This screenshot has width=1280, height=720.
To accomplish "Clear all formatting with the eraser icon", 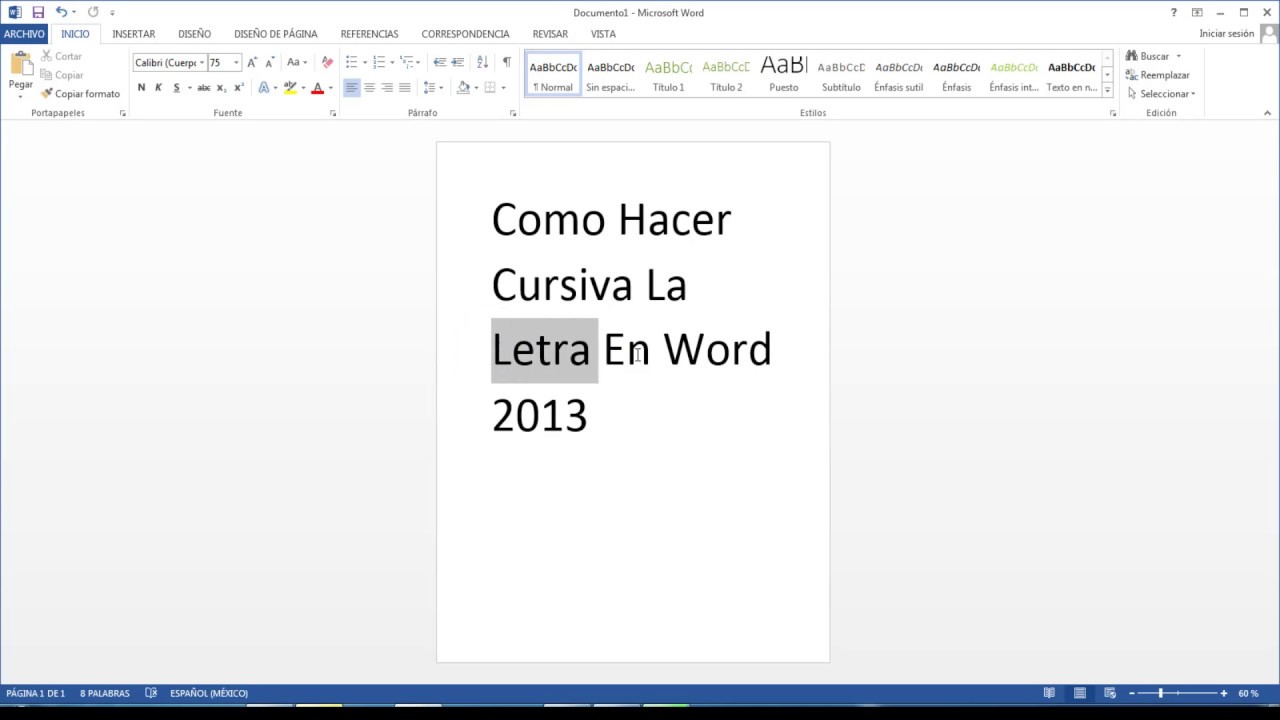I will [x=327, y=62].
